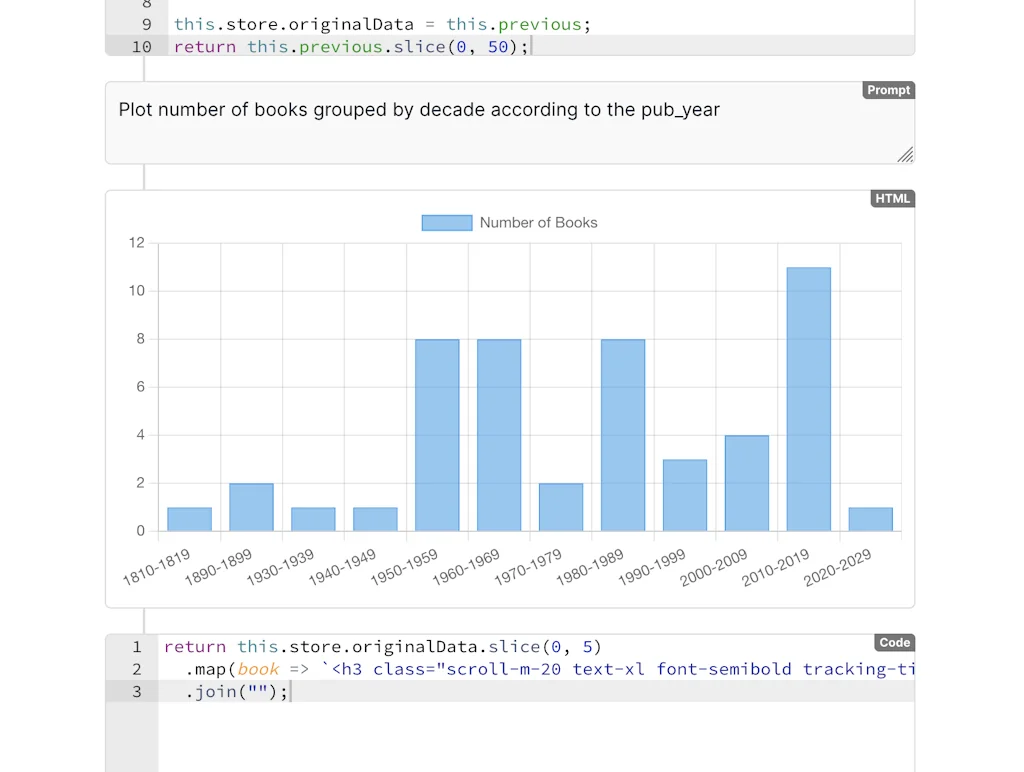Click the Prompt badge on the prompt cell
1024x772 pixels.
pyautogui.click(x=888, y=90)
